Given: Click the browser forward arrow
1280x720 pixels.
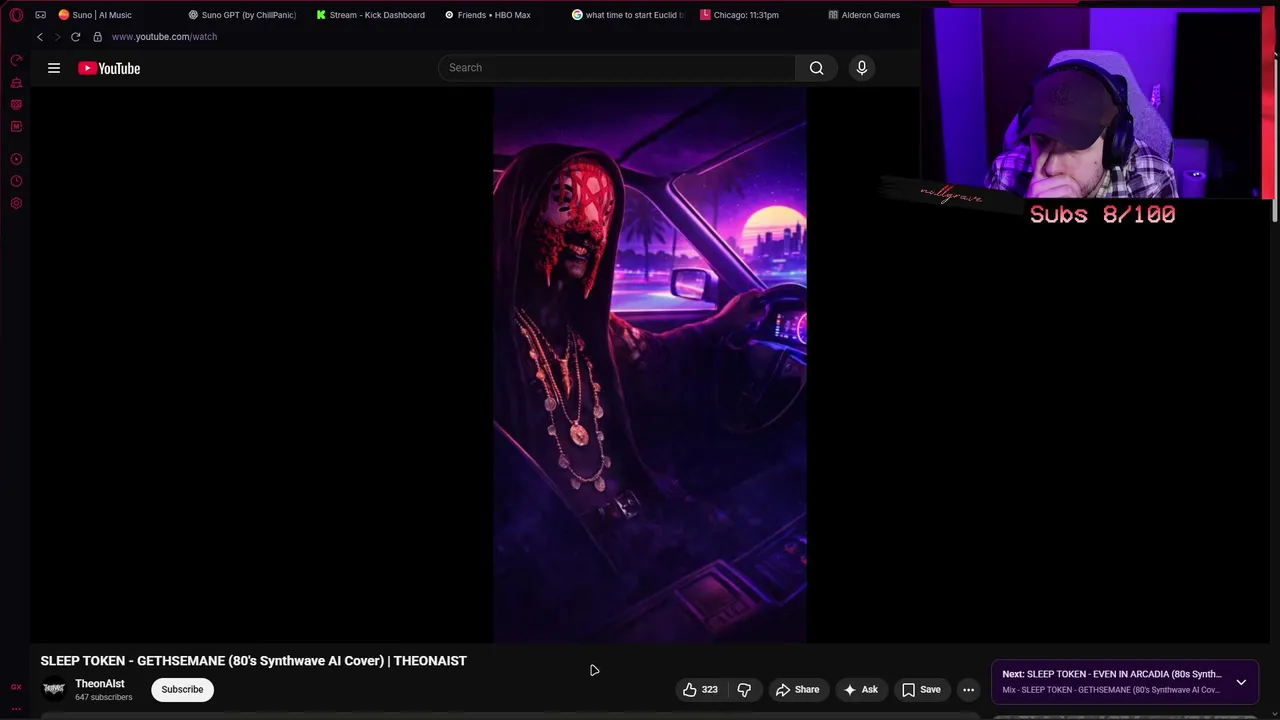Looking at the screenshot, I should point(57,37).
